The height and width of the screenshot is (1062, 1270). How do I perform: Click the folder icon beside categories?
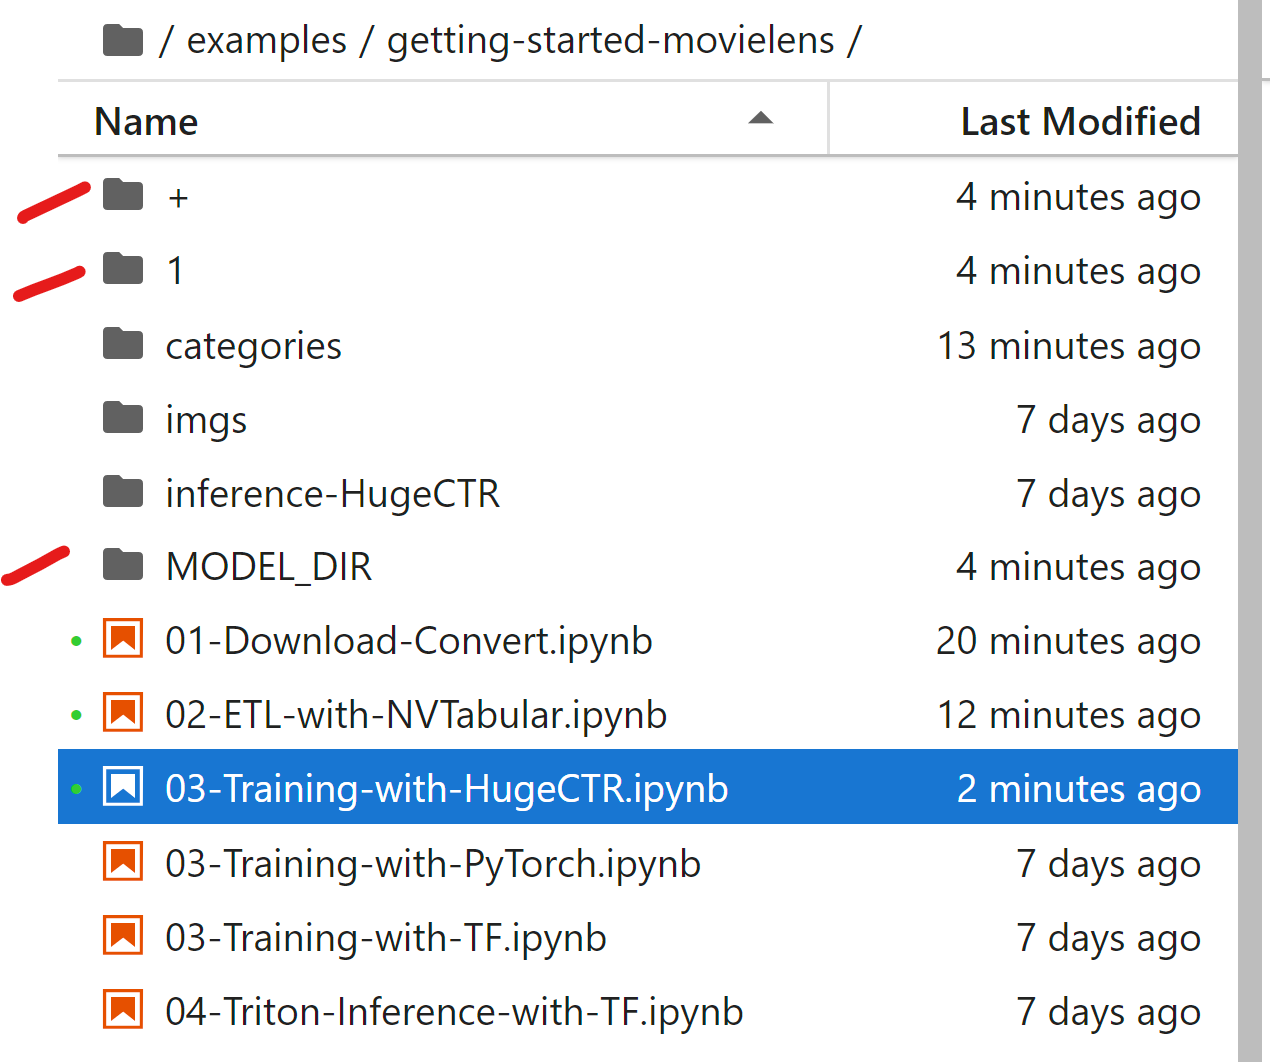coord(122,343)
